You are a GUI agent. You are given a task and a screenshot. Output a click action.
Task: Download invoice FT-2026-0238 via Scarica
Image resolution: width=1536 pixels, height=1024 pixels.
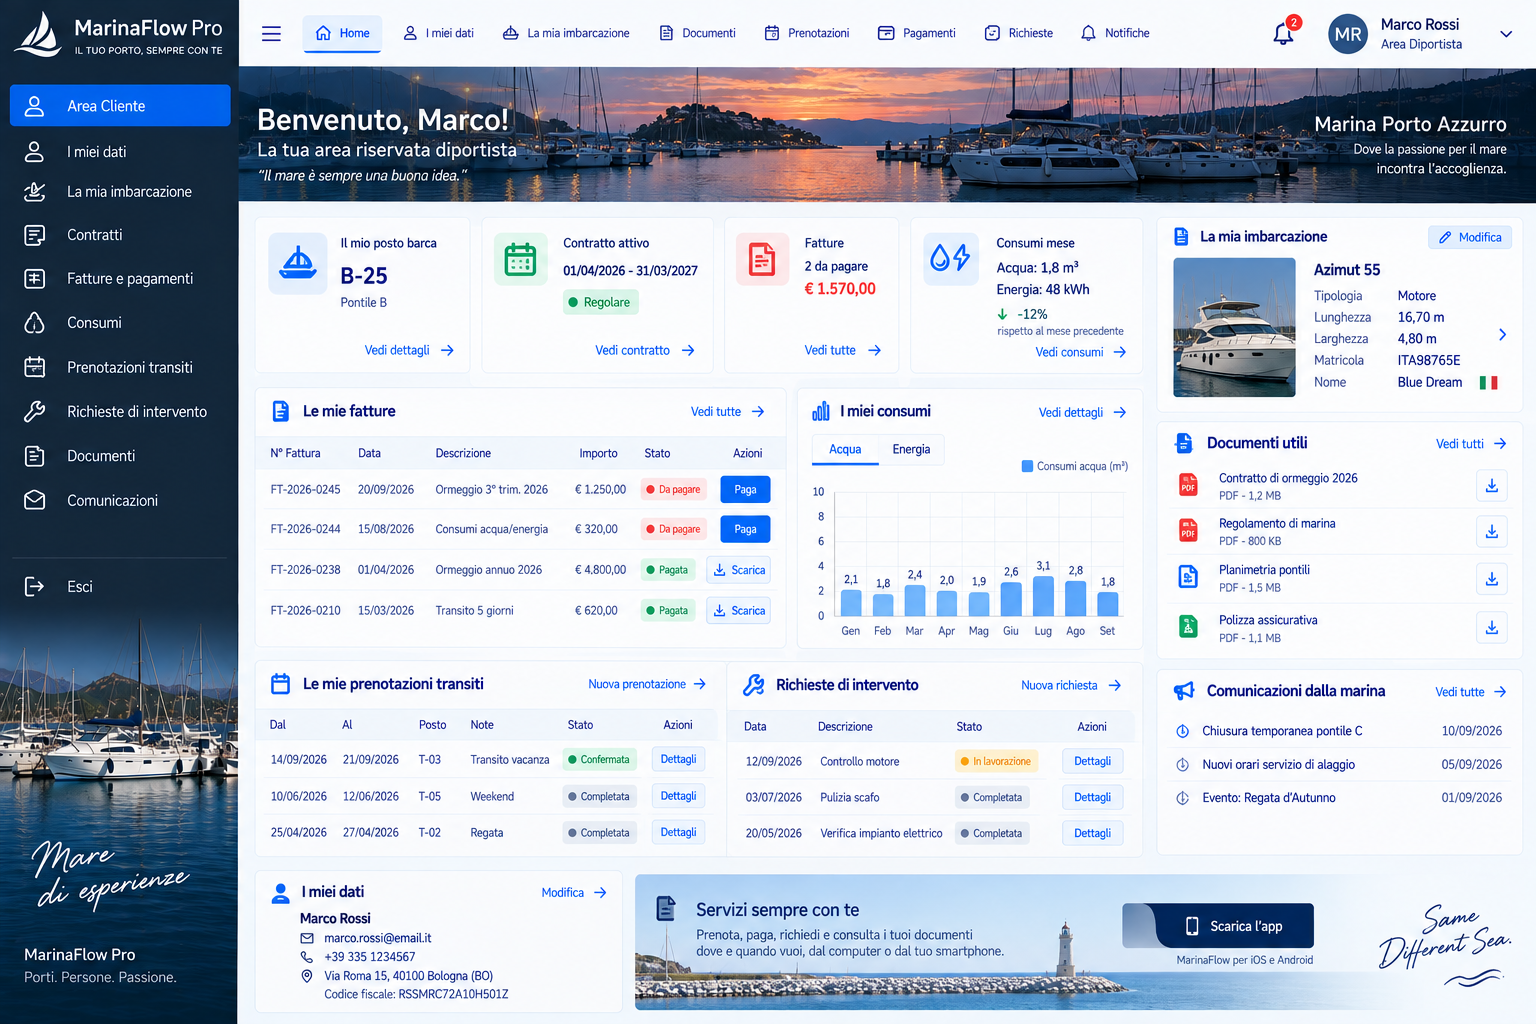pos(738,570)
